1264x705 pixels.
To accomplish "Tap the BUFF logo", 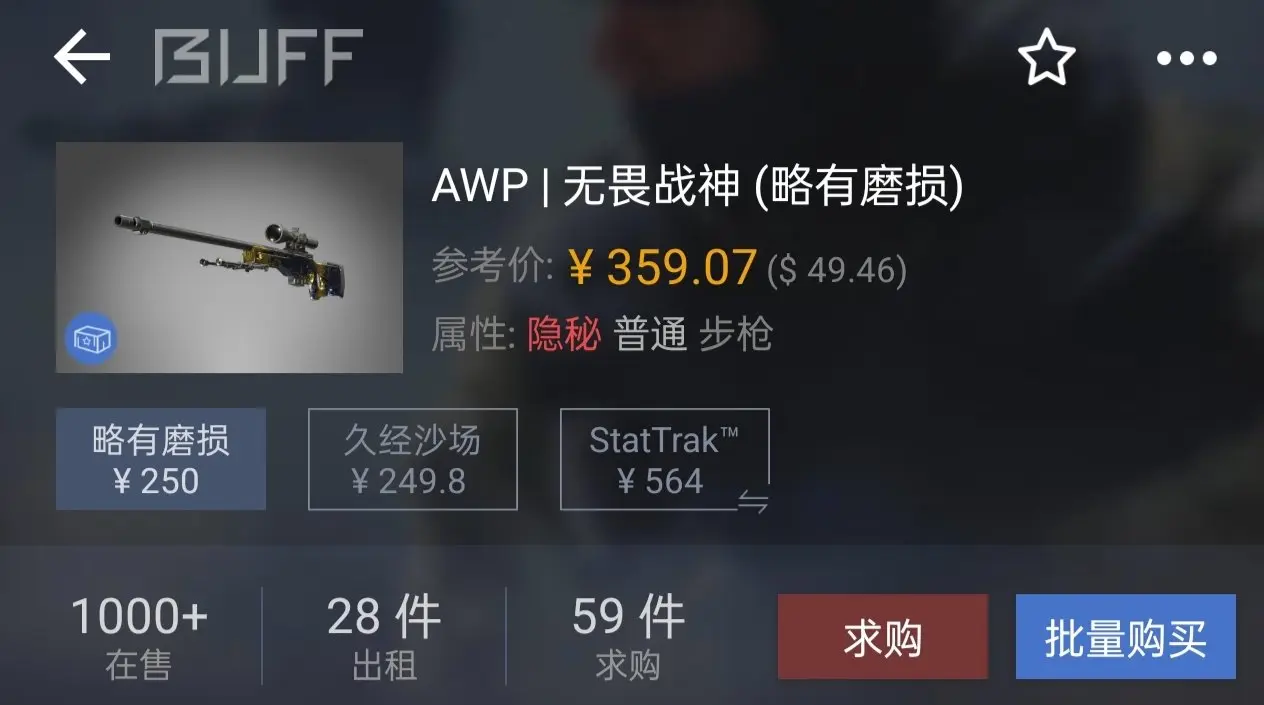I will (x=258, y=57).
